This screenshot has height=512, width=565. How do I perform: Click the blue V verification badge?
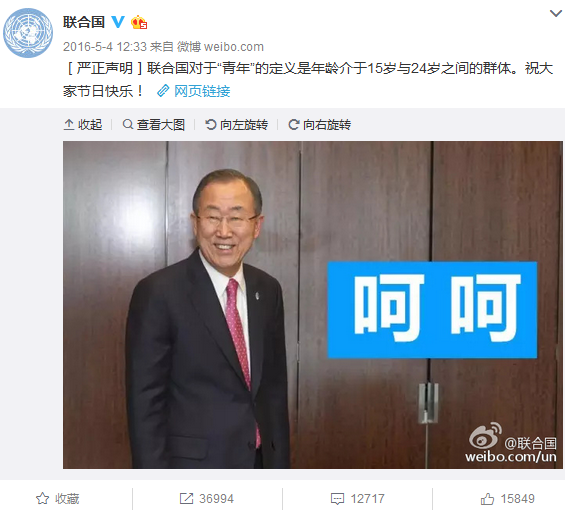pyautogui.click(x=118, y=22)
